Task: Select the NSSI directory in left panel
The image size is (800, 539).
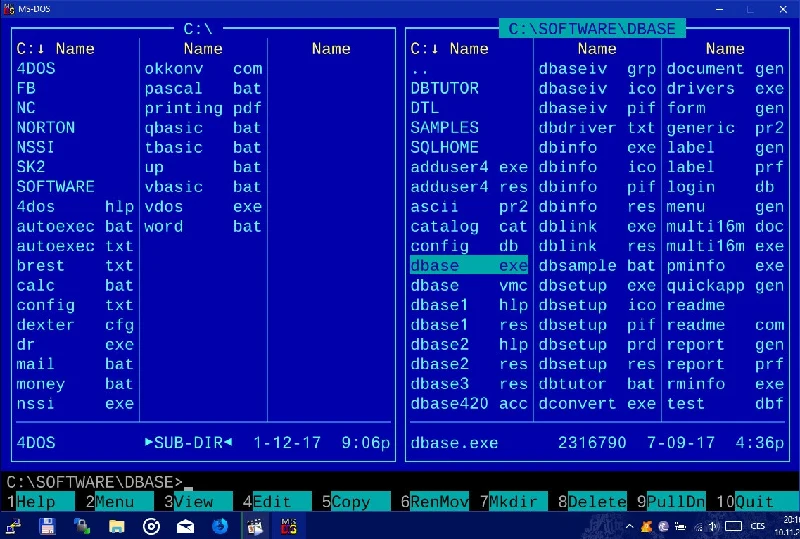Action: [x=75, y=148]
